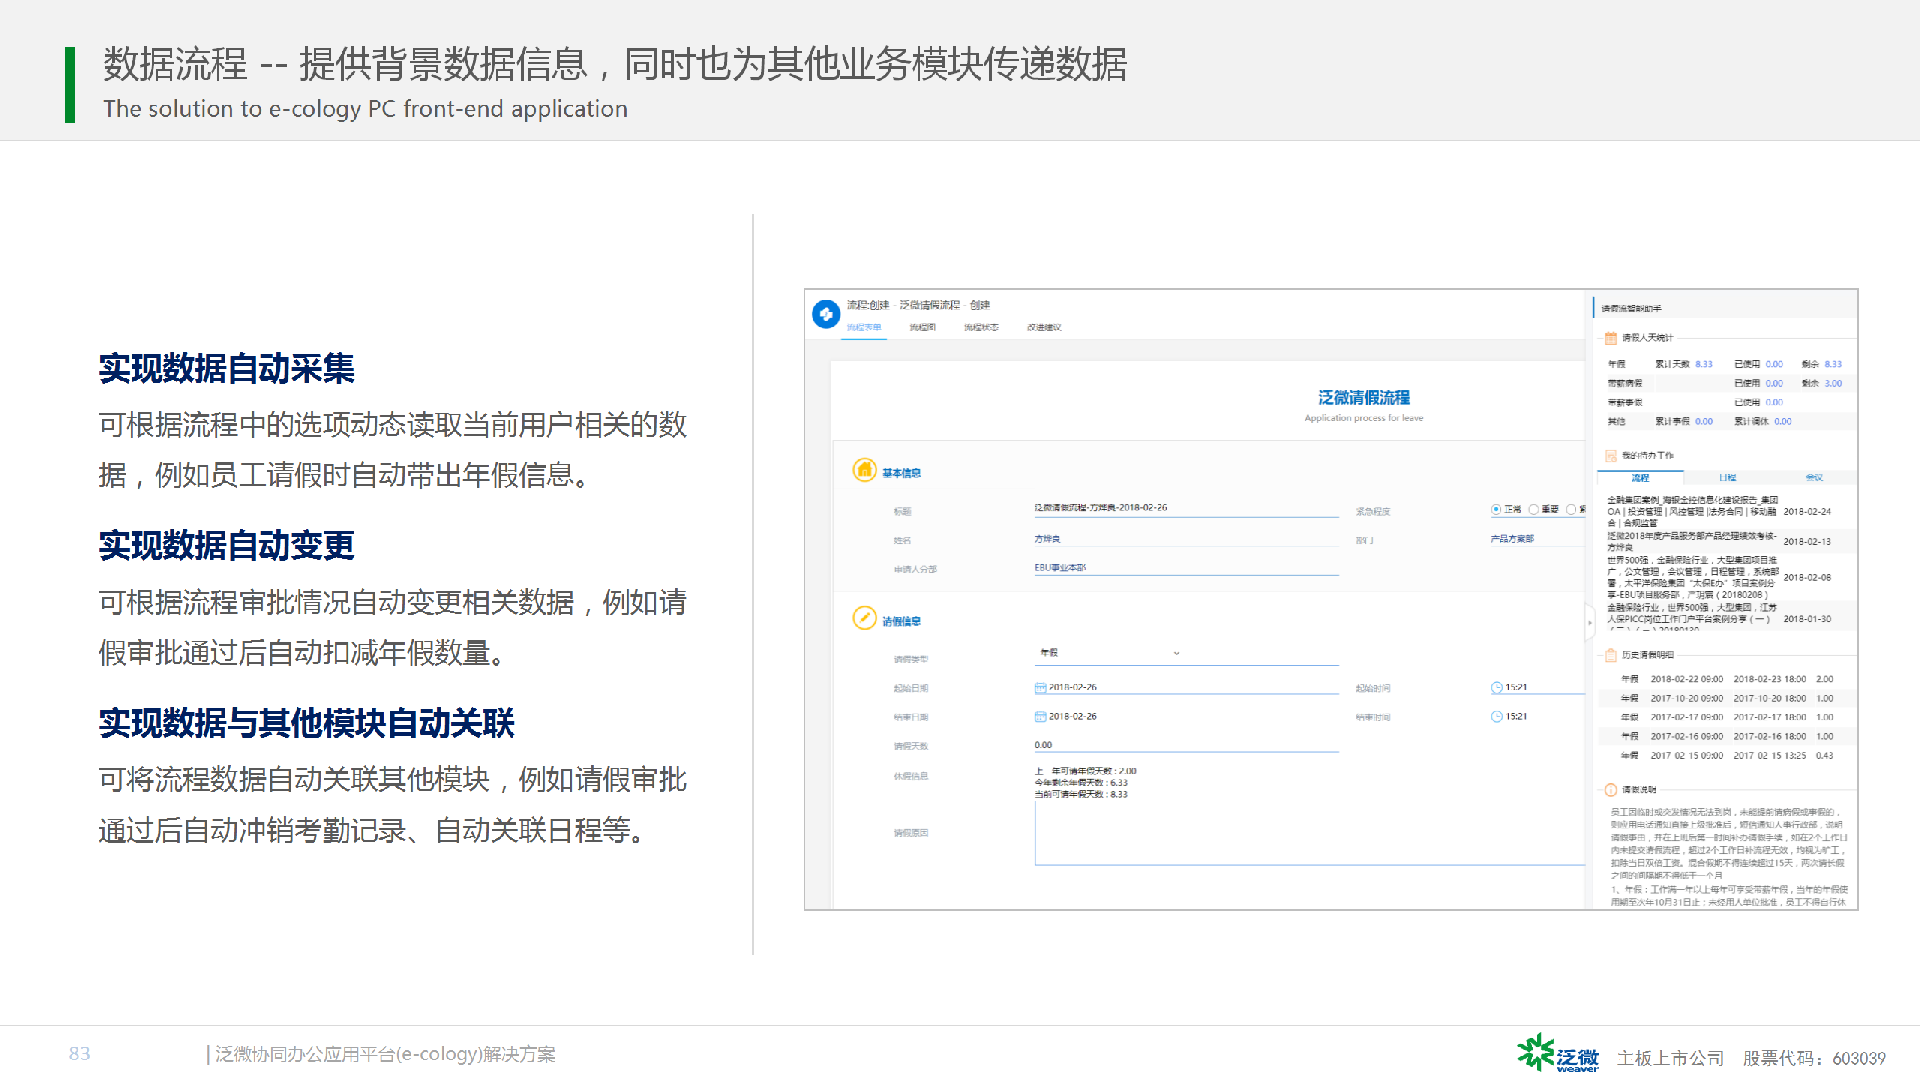The height and width of the screenshot is (1080, 1920).
Task: Click the blue workflow logo icon
Action: pos(826,314)
